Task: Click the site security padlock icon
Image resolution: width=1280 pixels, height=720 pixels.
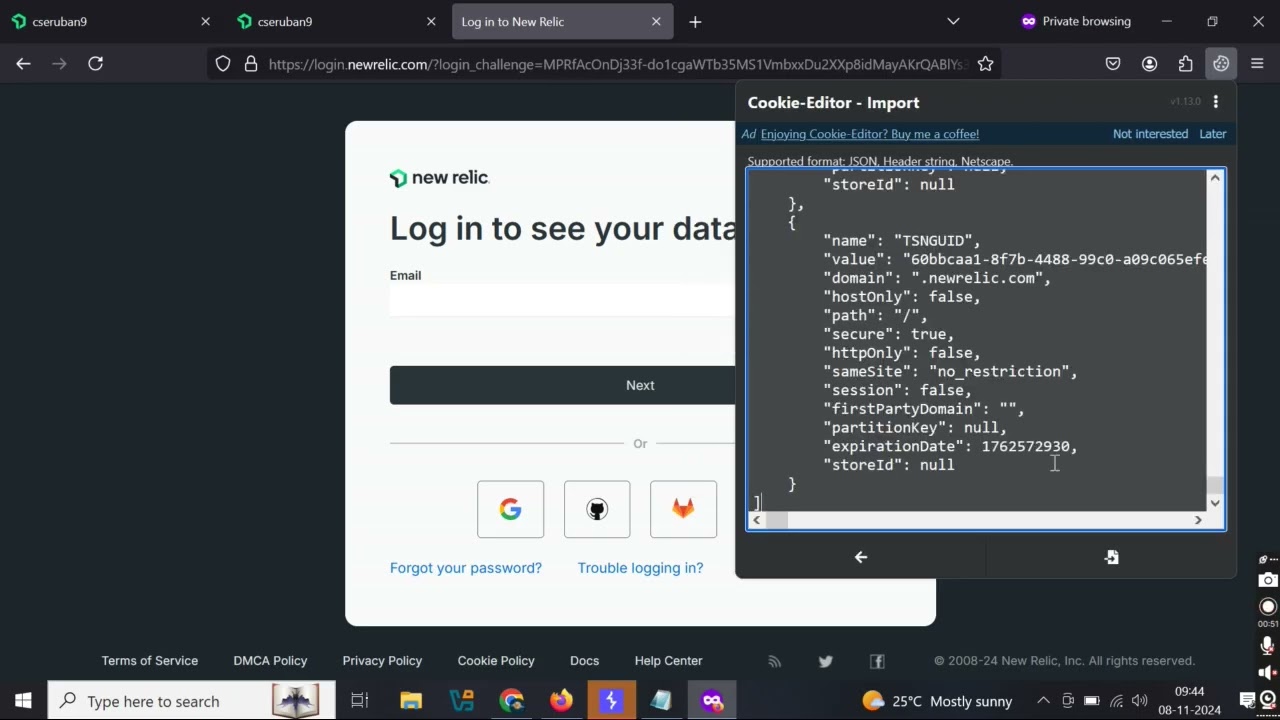Action: tap(251, 64)
